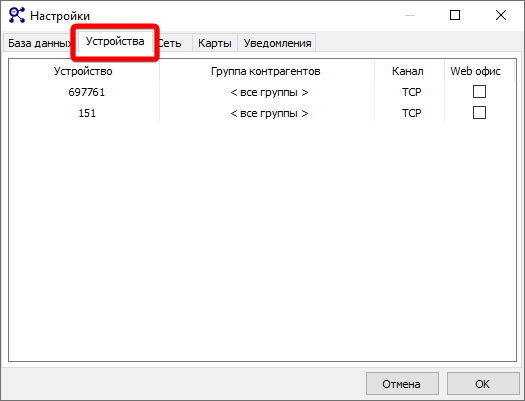Image resolution: width=525 pixels, height=401 pixels.
Task: Maximize the Настройки window
Action: [x=455, y=15]
